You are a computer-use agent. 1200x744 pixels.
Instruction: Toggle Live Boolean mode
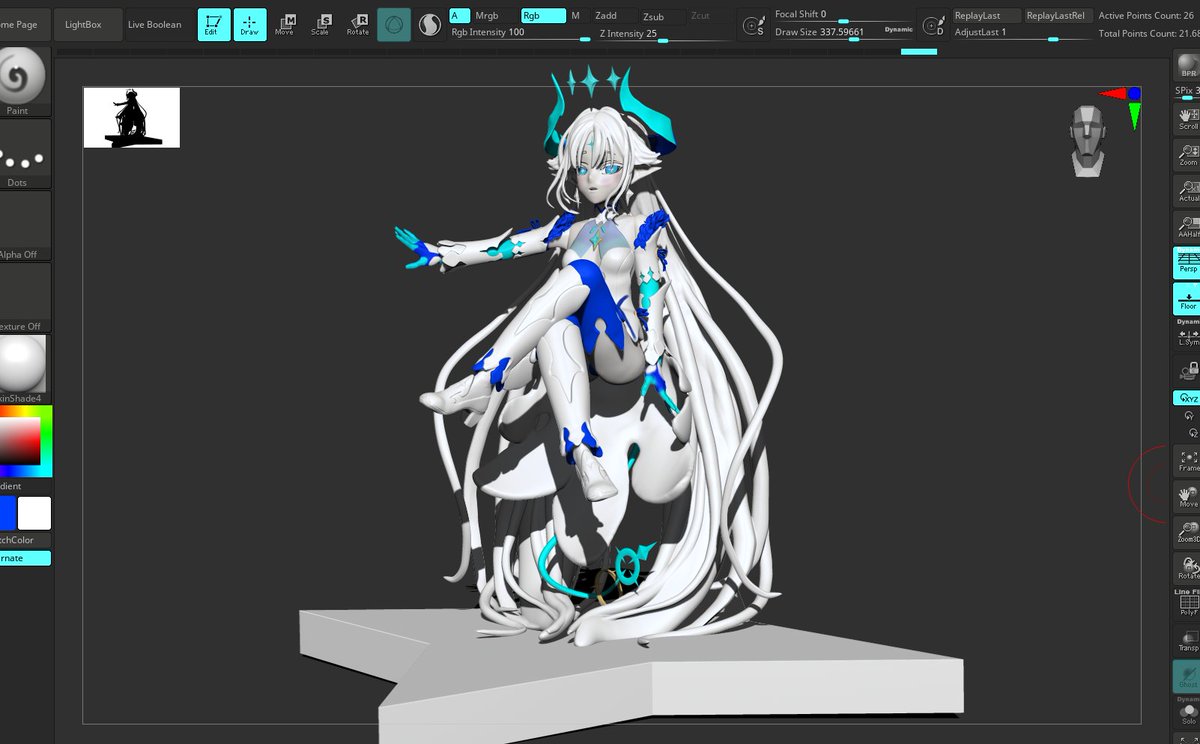coord(155,24)
